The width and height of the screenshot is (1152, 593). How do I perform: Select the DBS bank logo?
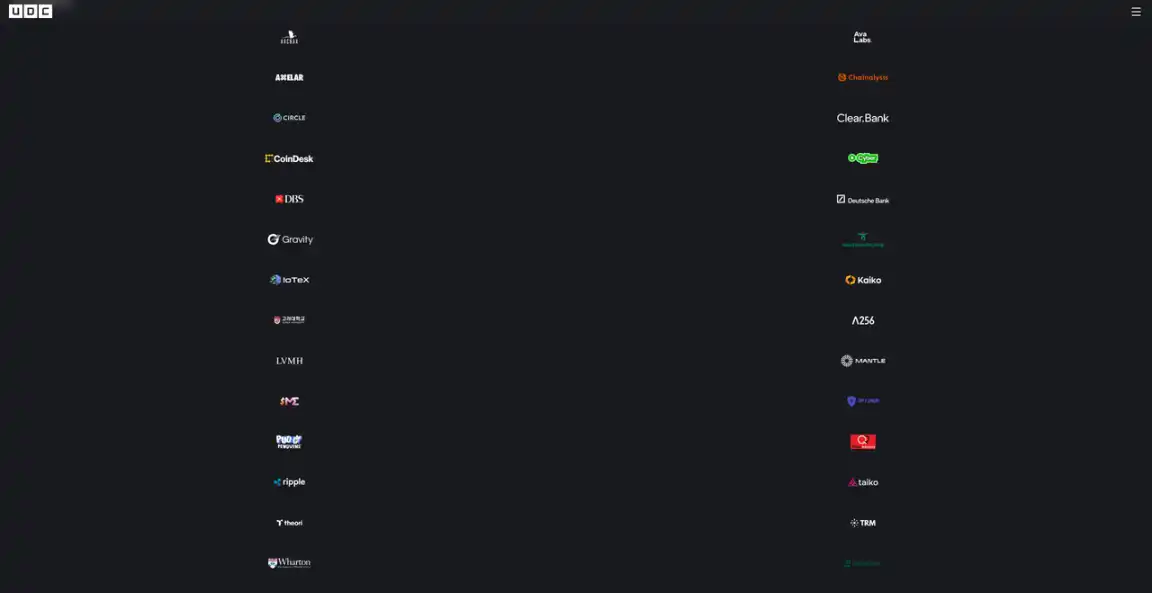tap(289, 199)
